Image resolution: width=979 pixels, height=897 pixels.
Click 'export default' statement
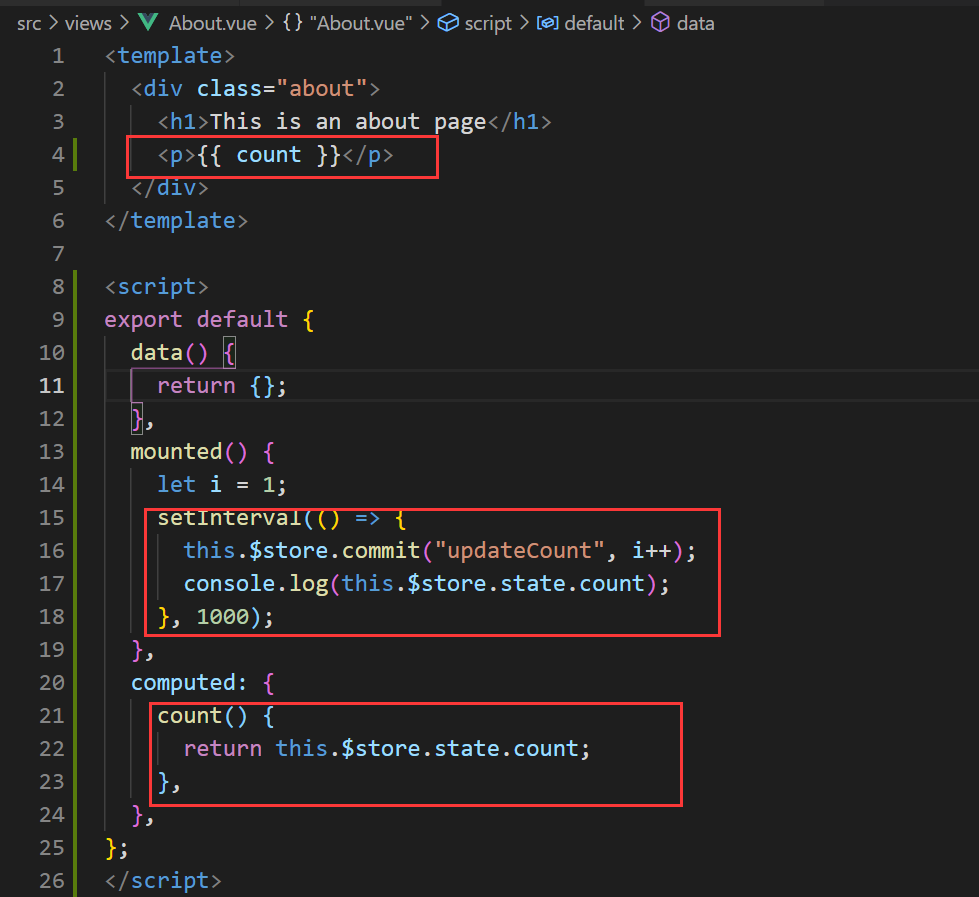pyautogui.click(x=196, y=320)
